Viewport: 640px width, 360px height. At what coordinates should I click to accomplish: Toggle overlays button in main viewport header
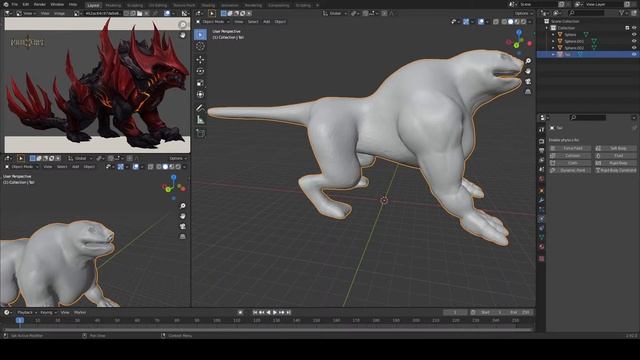481,22
